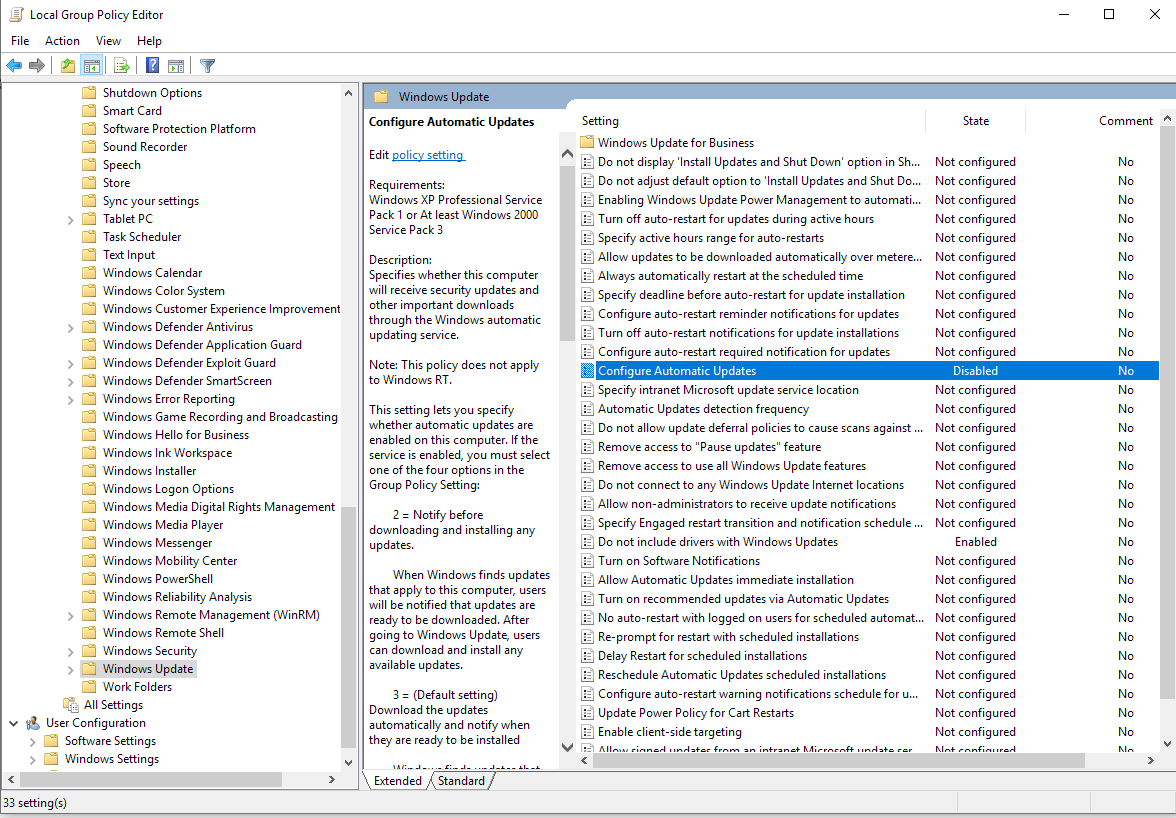Open the View menu
The width and height of the screenshot is (1176, 818).
(108, 40)
